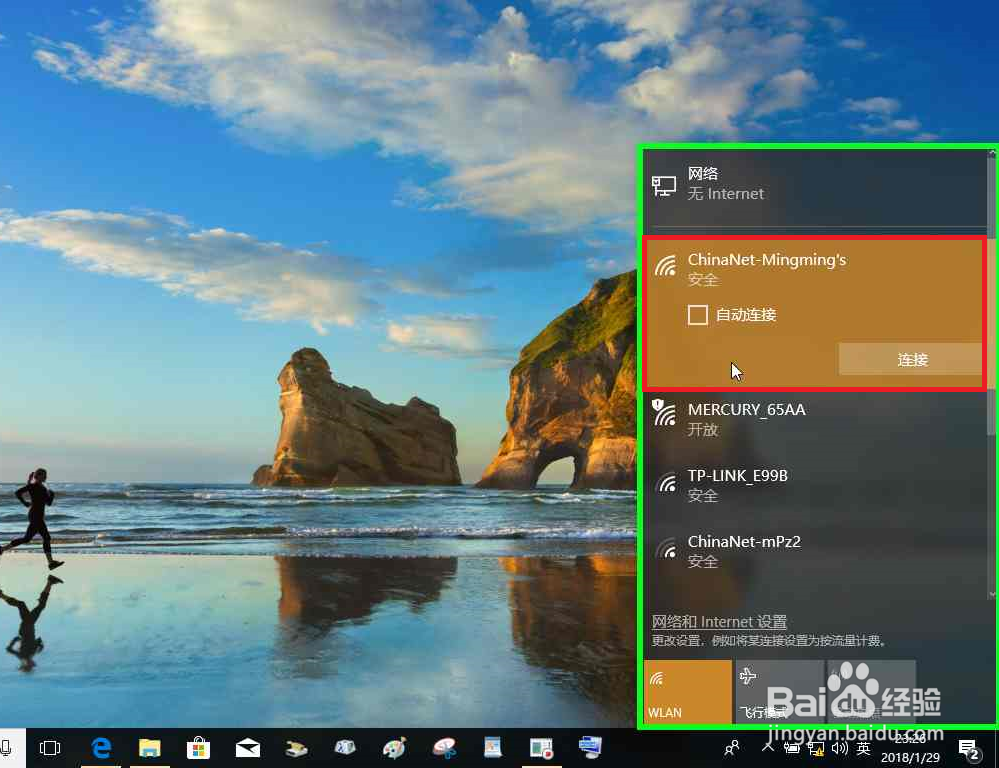
Task: Open the Snipping Tool scissors icon
Action: pyautogui.click(x=444, y=748)
